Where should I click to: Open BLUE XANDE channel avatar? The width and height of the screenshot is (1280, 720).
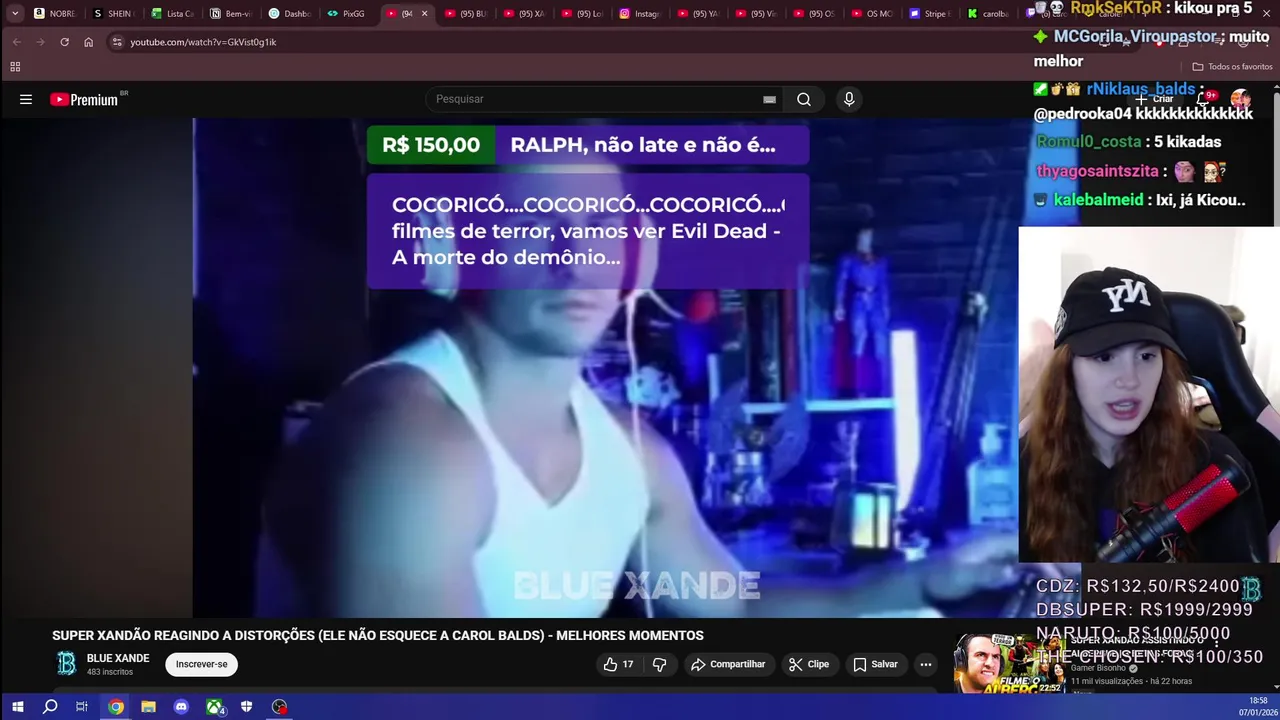[66, 664]
